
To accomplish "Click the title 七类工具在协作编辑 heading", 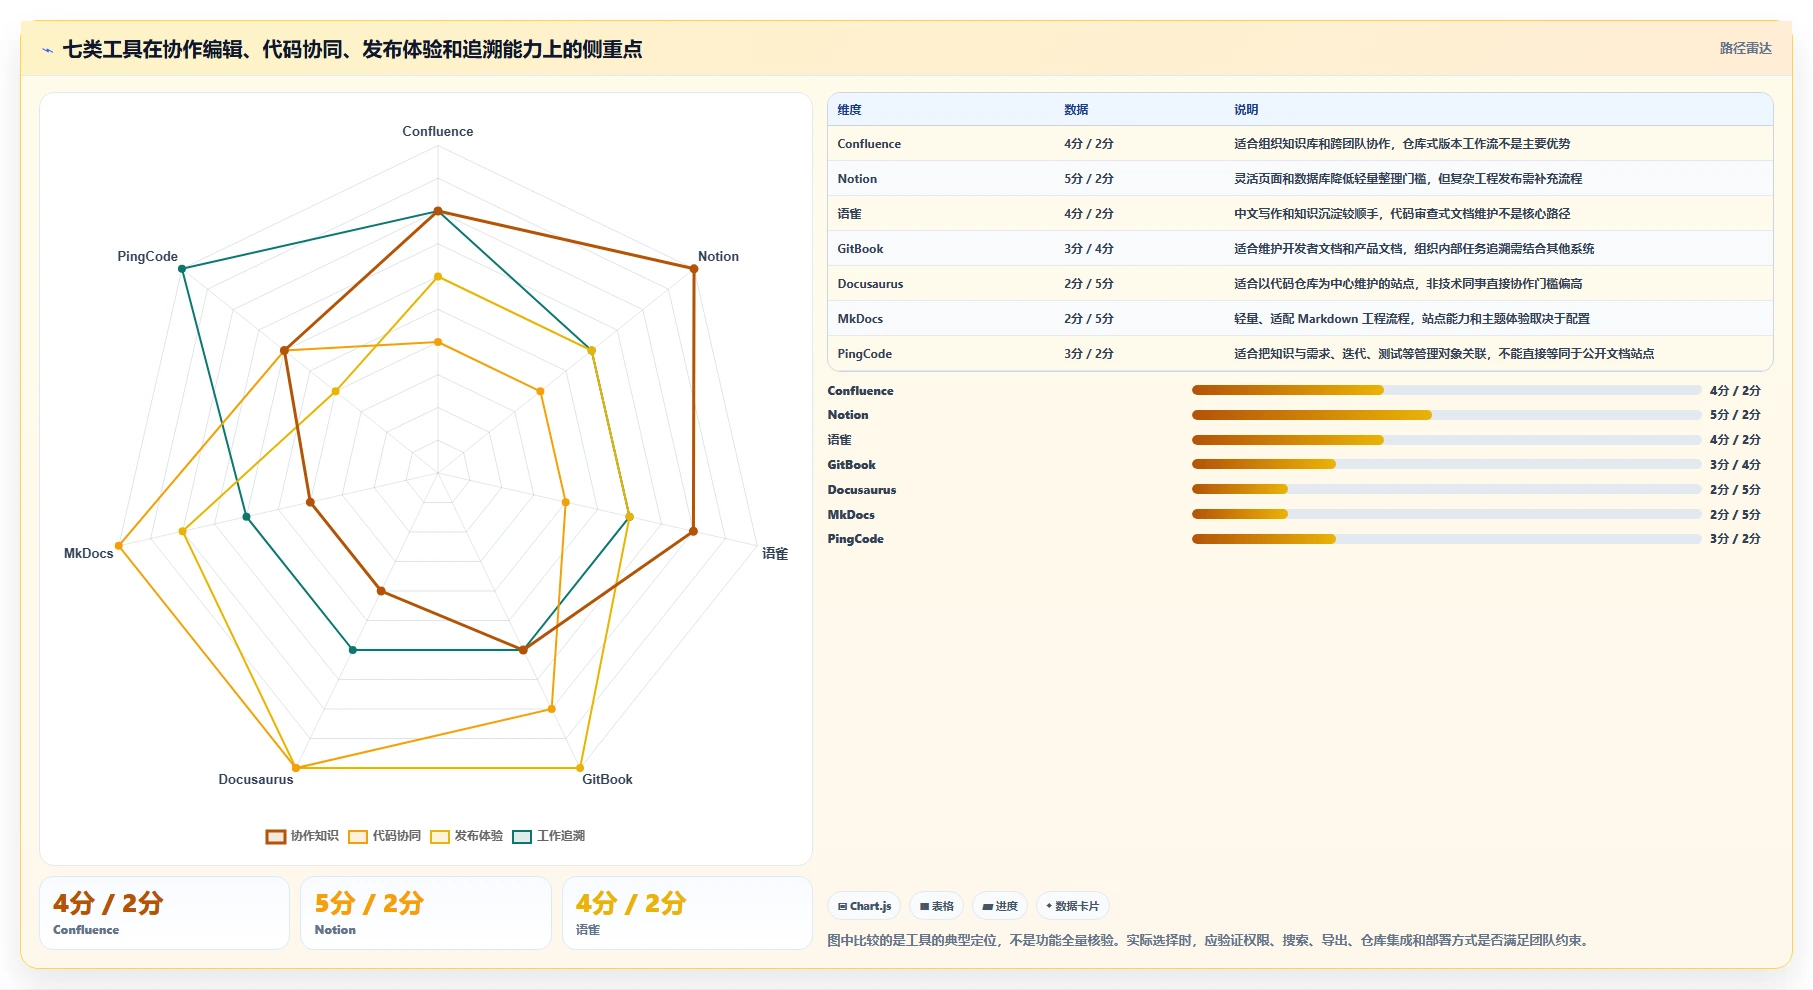I will pos(352,49).
